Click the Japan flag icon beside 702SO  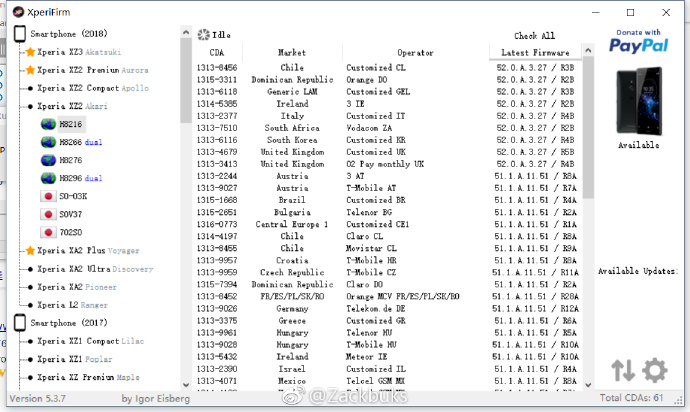point(48,232)
